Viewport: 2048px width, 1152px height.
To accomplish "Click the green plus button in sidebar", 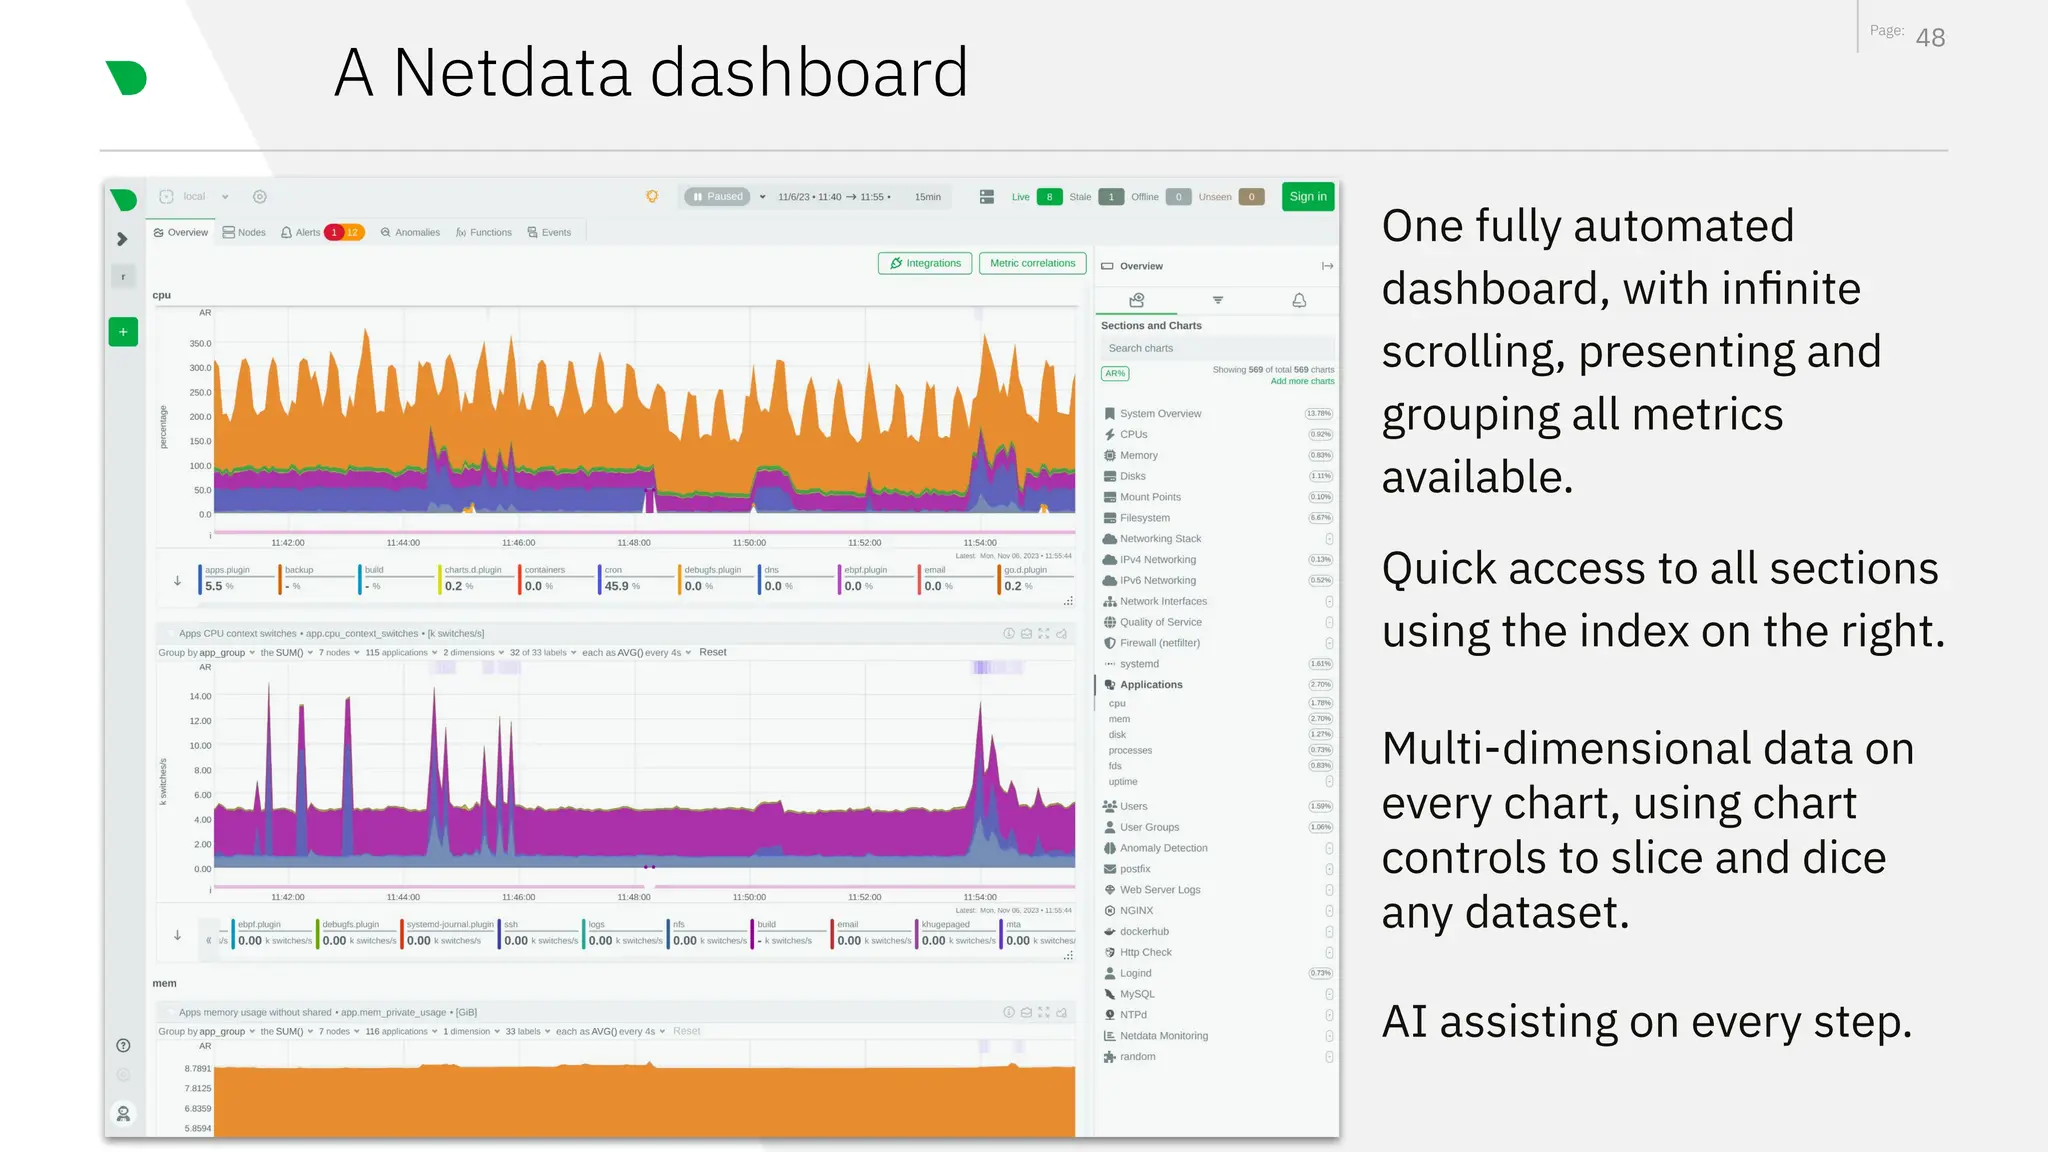I will pyautogui.click(x=123, y=332).
